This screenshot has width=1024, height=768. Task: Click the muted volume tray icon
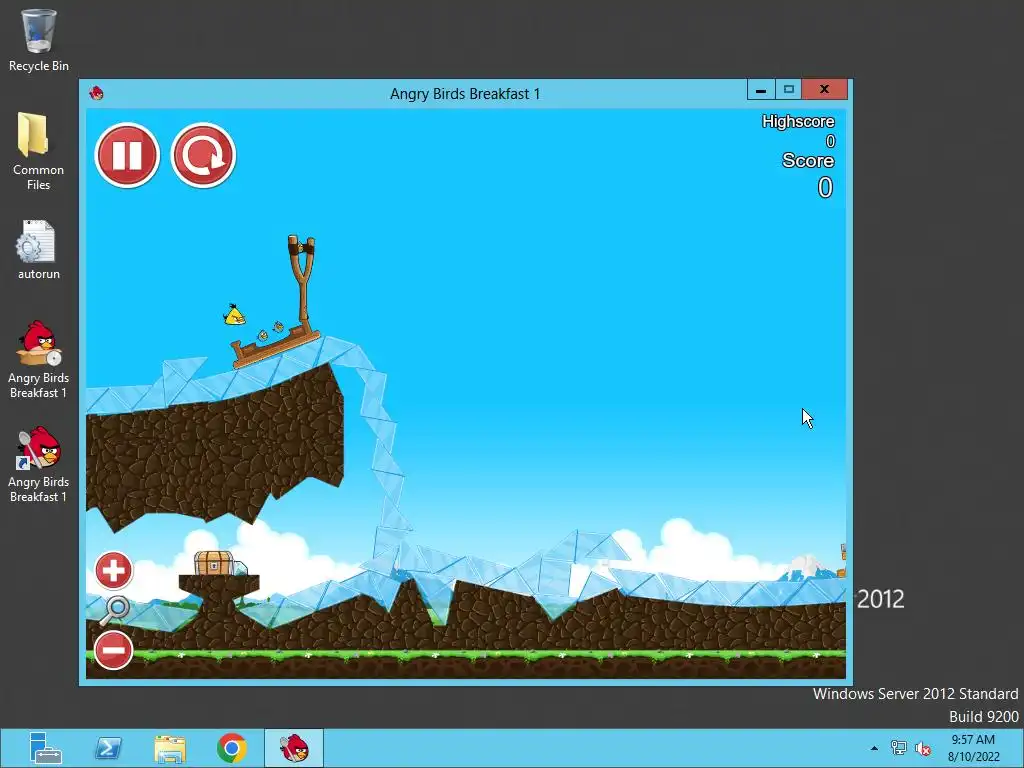coord(923,748)
